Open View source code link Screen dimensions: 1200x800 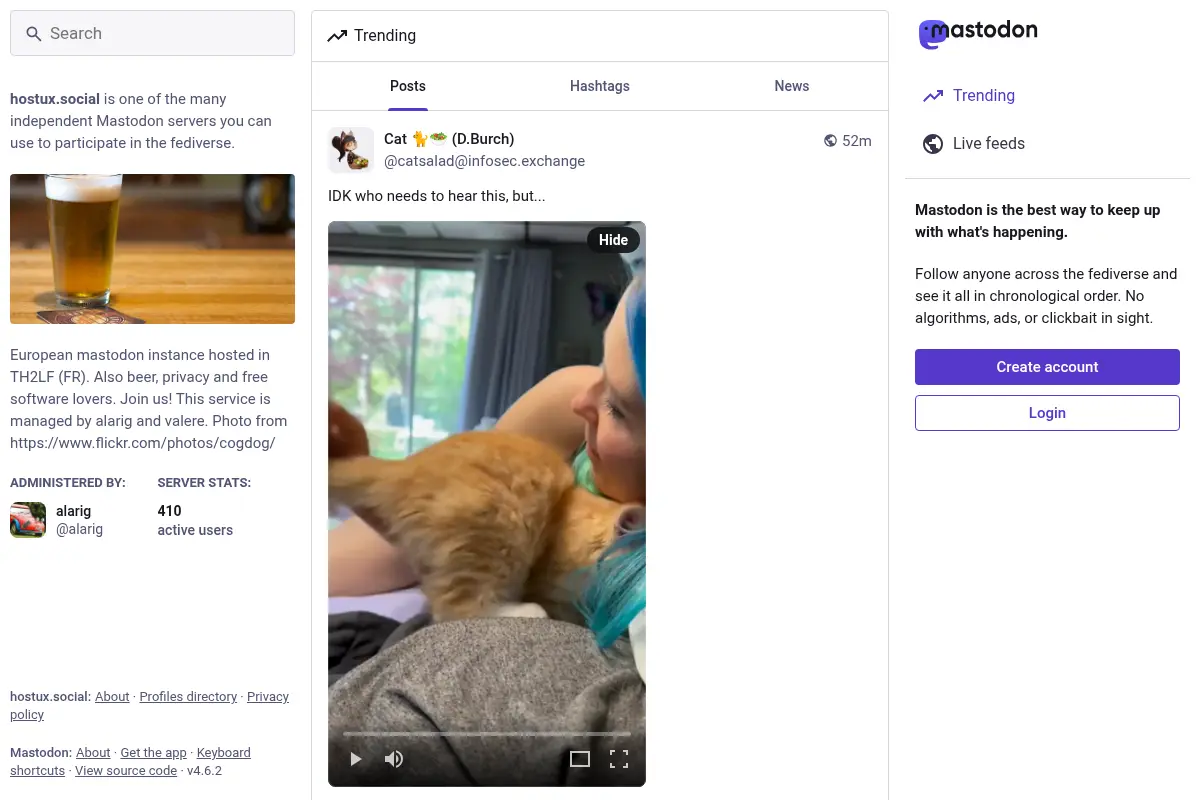click(x=126, y=771)
